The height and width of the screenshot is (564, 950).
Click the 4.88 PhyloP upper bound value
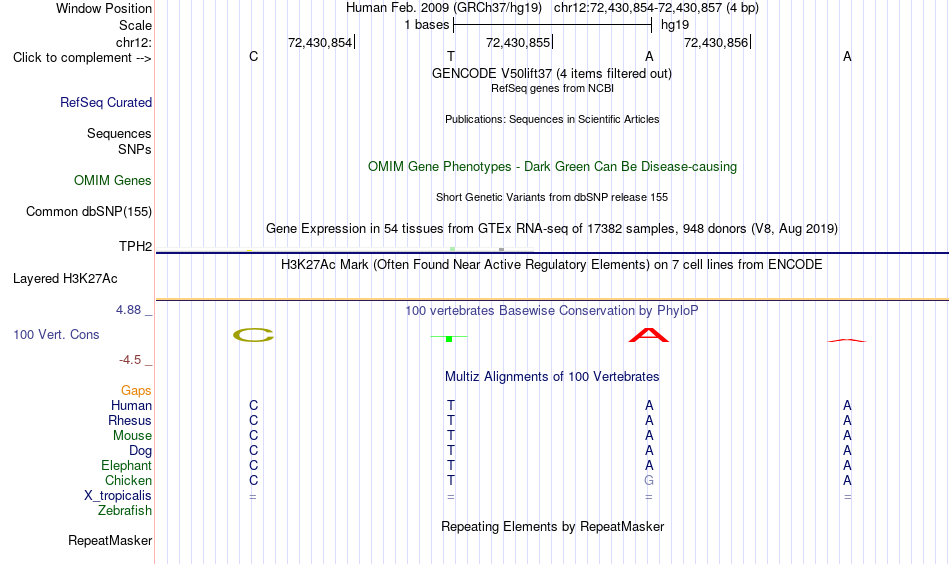click(x=128, y=310)
